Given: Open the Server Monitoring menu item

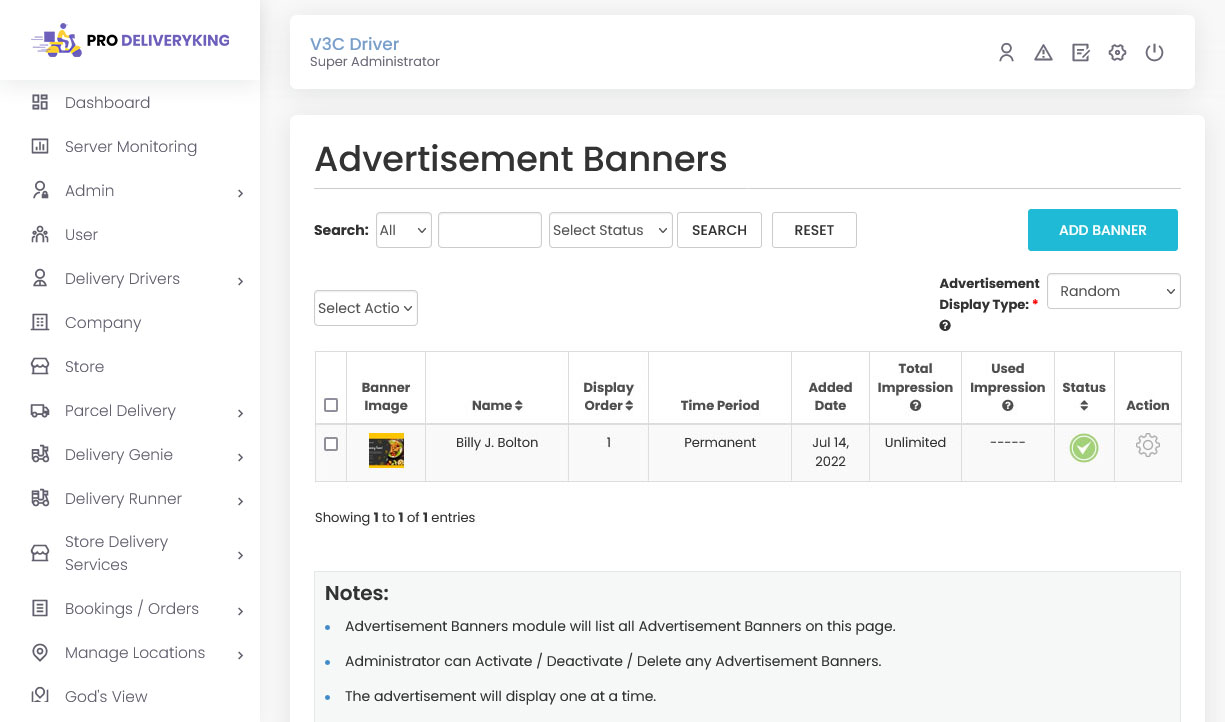Looking at the screenshot, I should [x=130, y=146].
